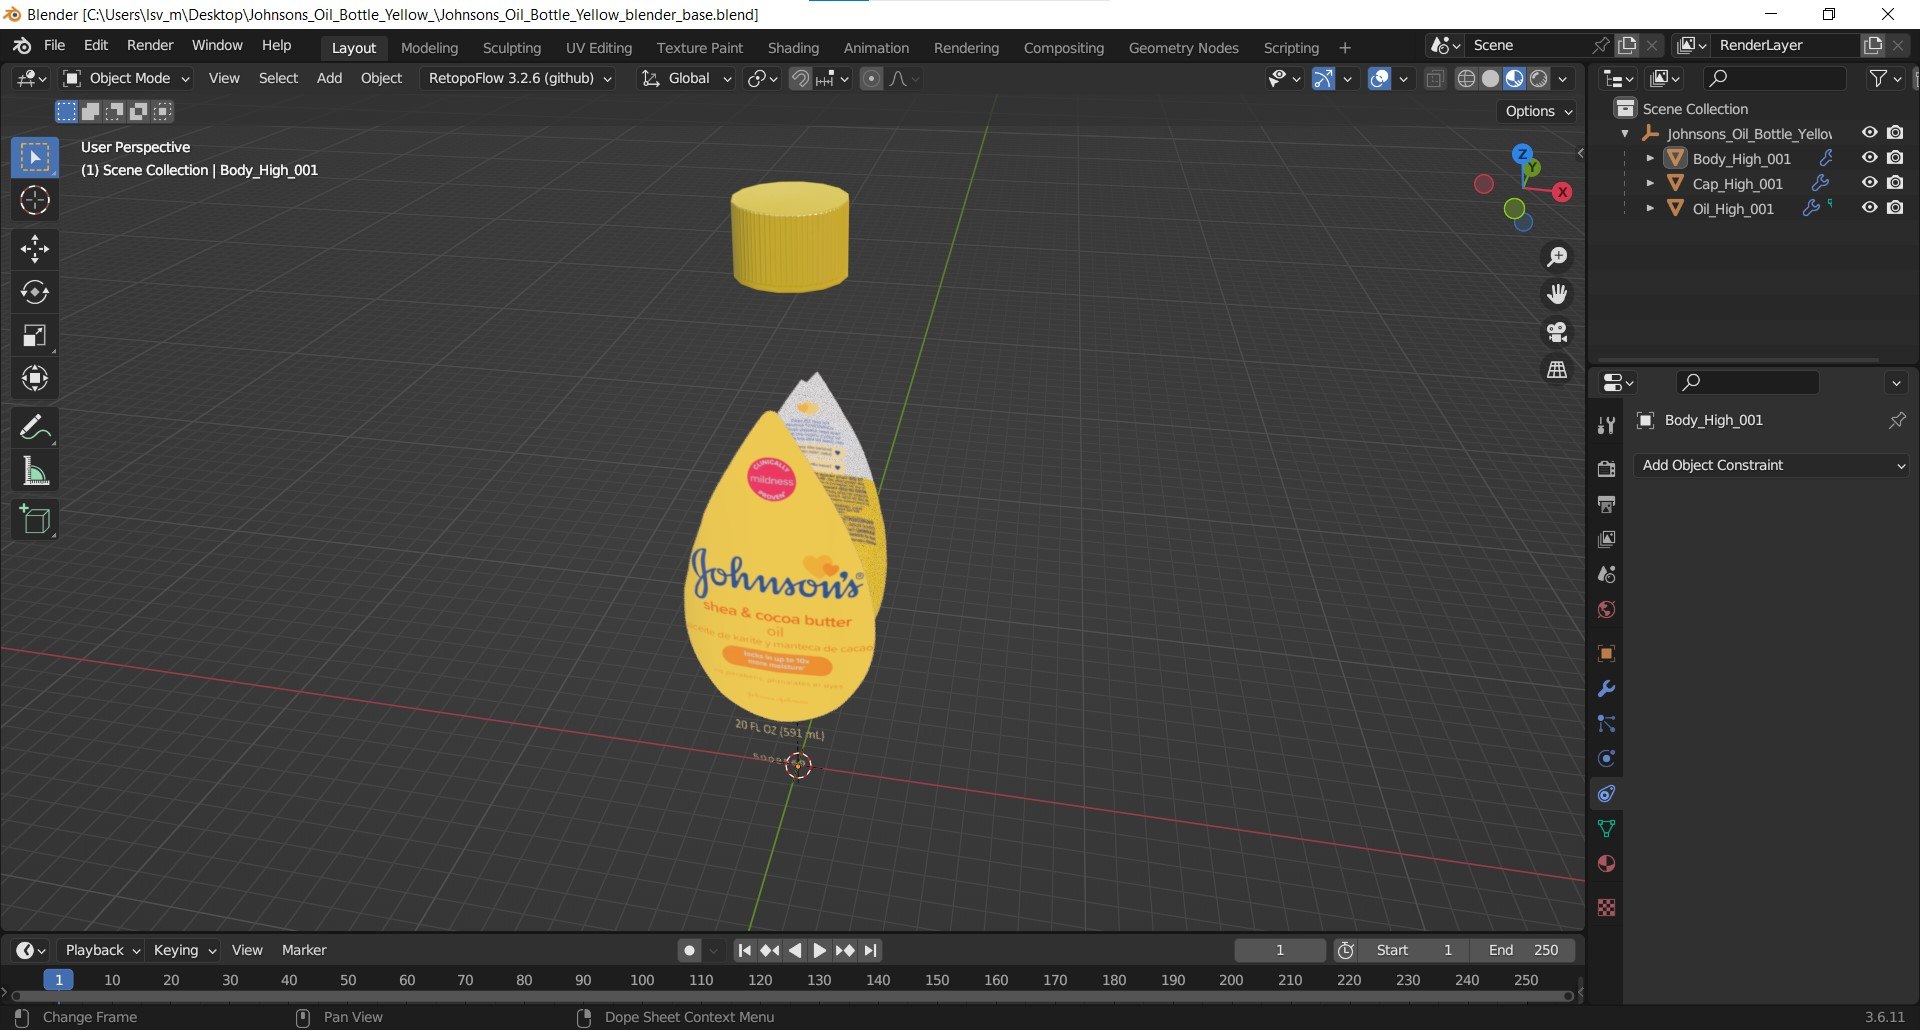Toggle camera view icon
This screenshot has height=1030, width=1920.
tap(1557, 332)
